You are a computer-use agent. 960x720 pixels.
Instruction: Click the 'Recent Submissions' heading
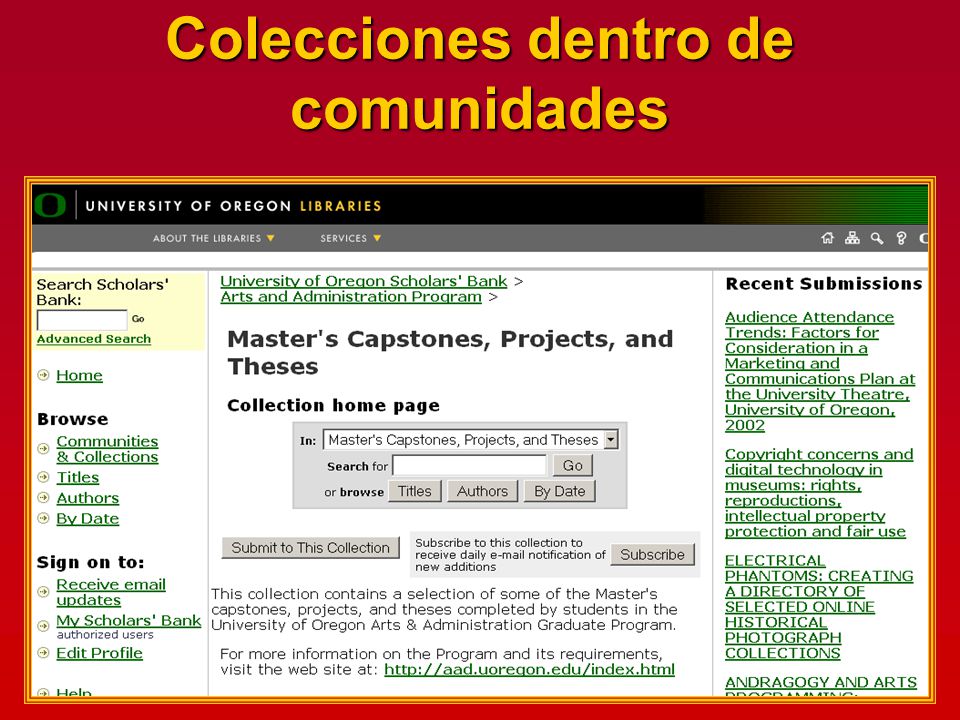click(x=824, y=283)
